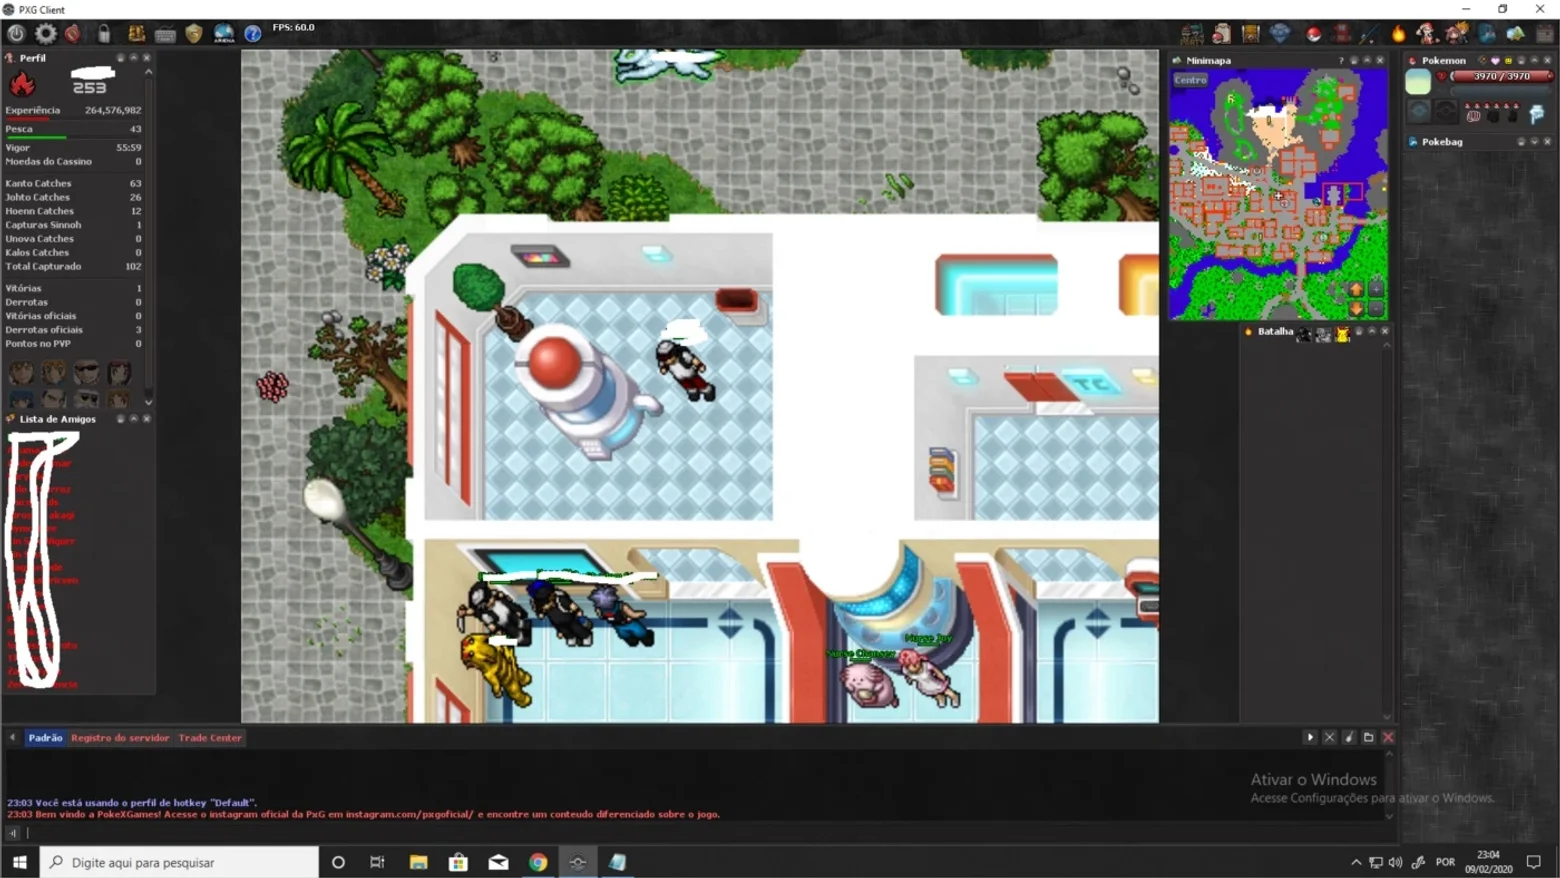This screenshot has height=878, width=1560.
Task: Click the red fire clan emblem in Perfil
Action: (x=22, y=84)
